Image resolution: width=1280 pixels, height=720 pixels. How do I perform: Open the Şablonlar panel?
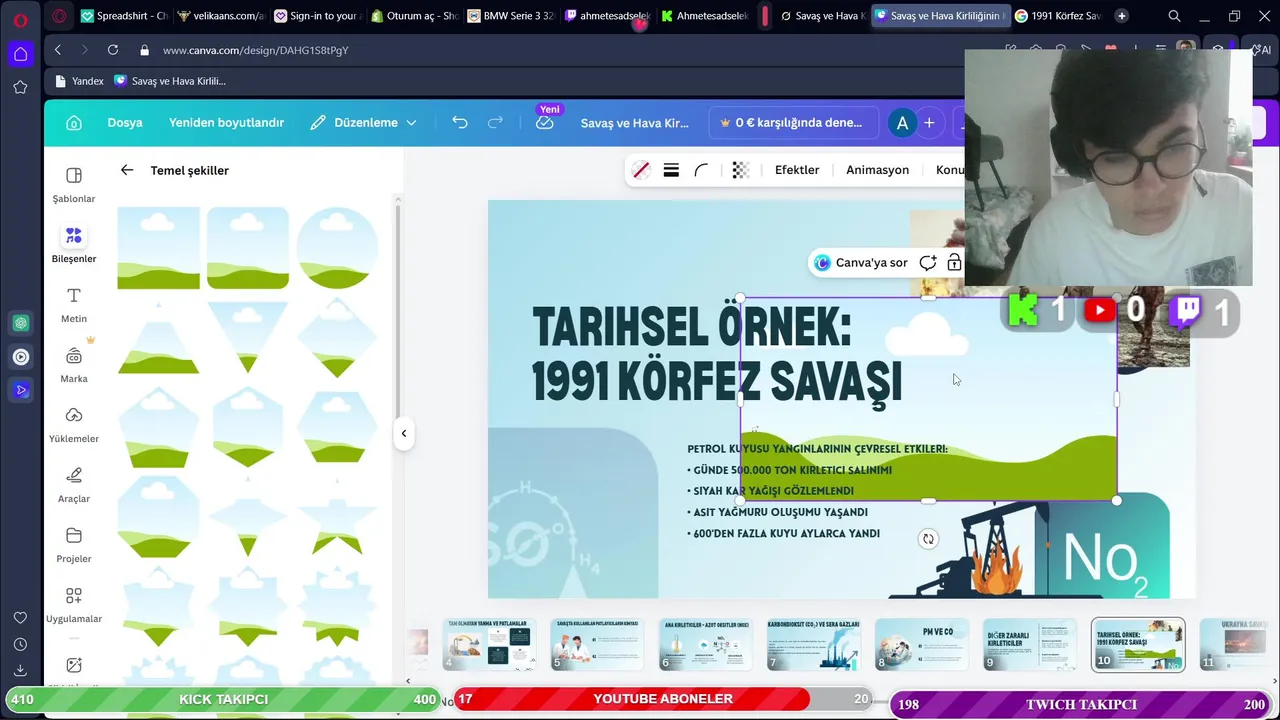click(x=73, y=185)
